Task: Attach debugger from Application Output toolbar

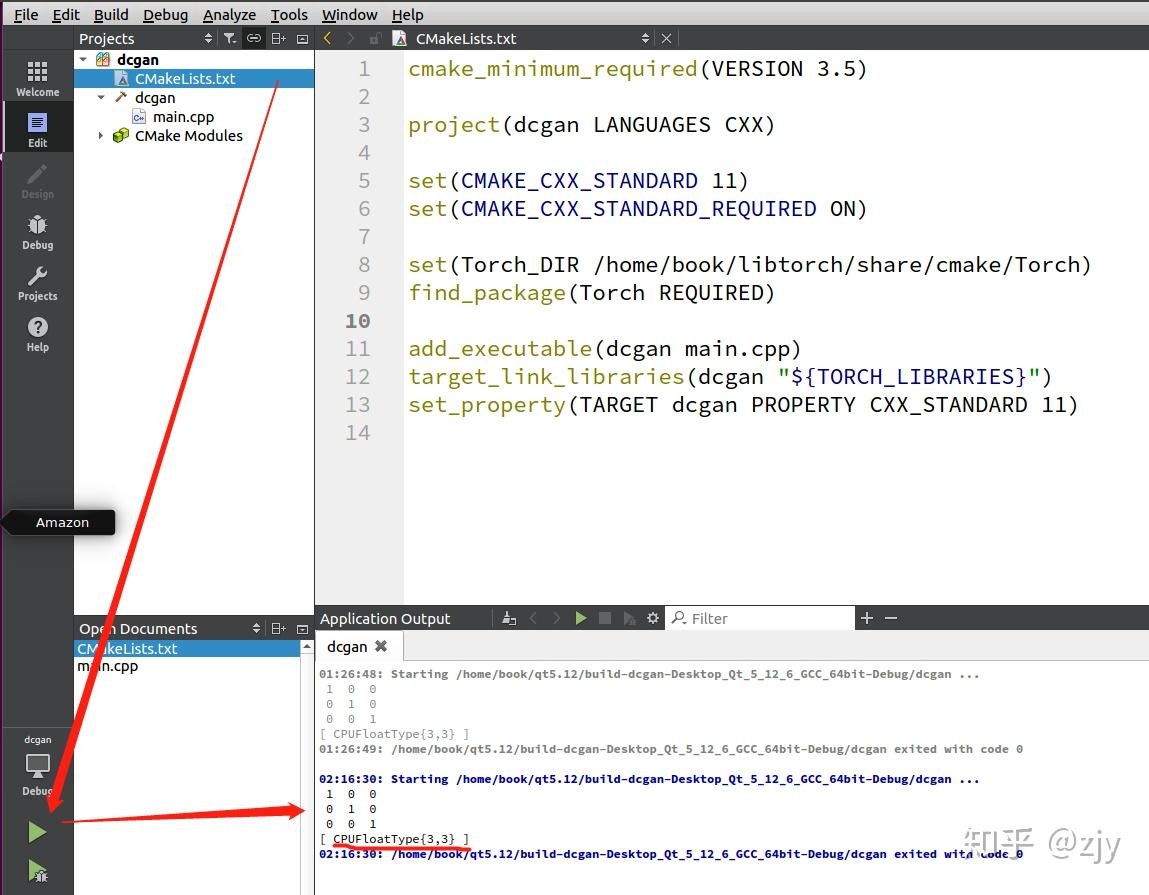Action: (629, 618)
